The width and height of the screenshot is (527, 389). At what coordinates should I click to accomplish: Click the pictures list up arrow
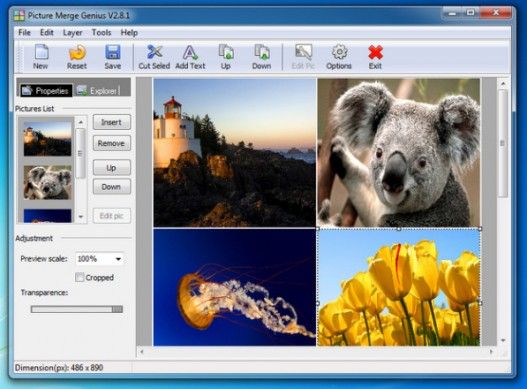coord(81,122)
